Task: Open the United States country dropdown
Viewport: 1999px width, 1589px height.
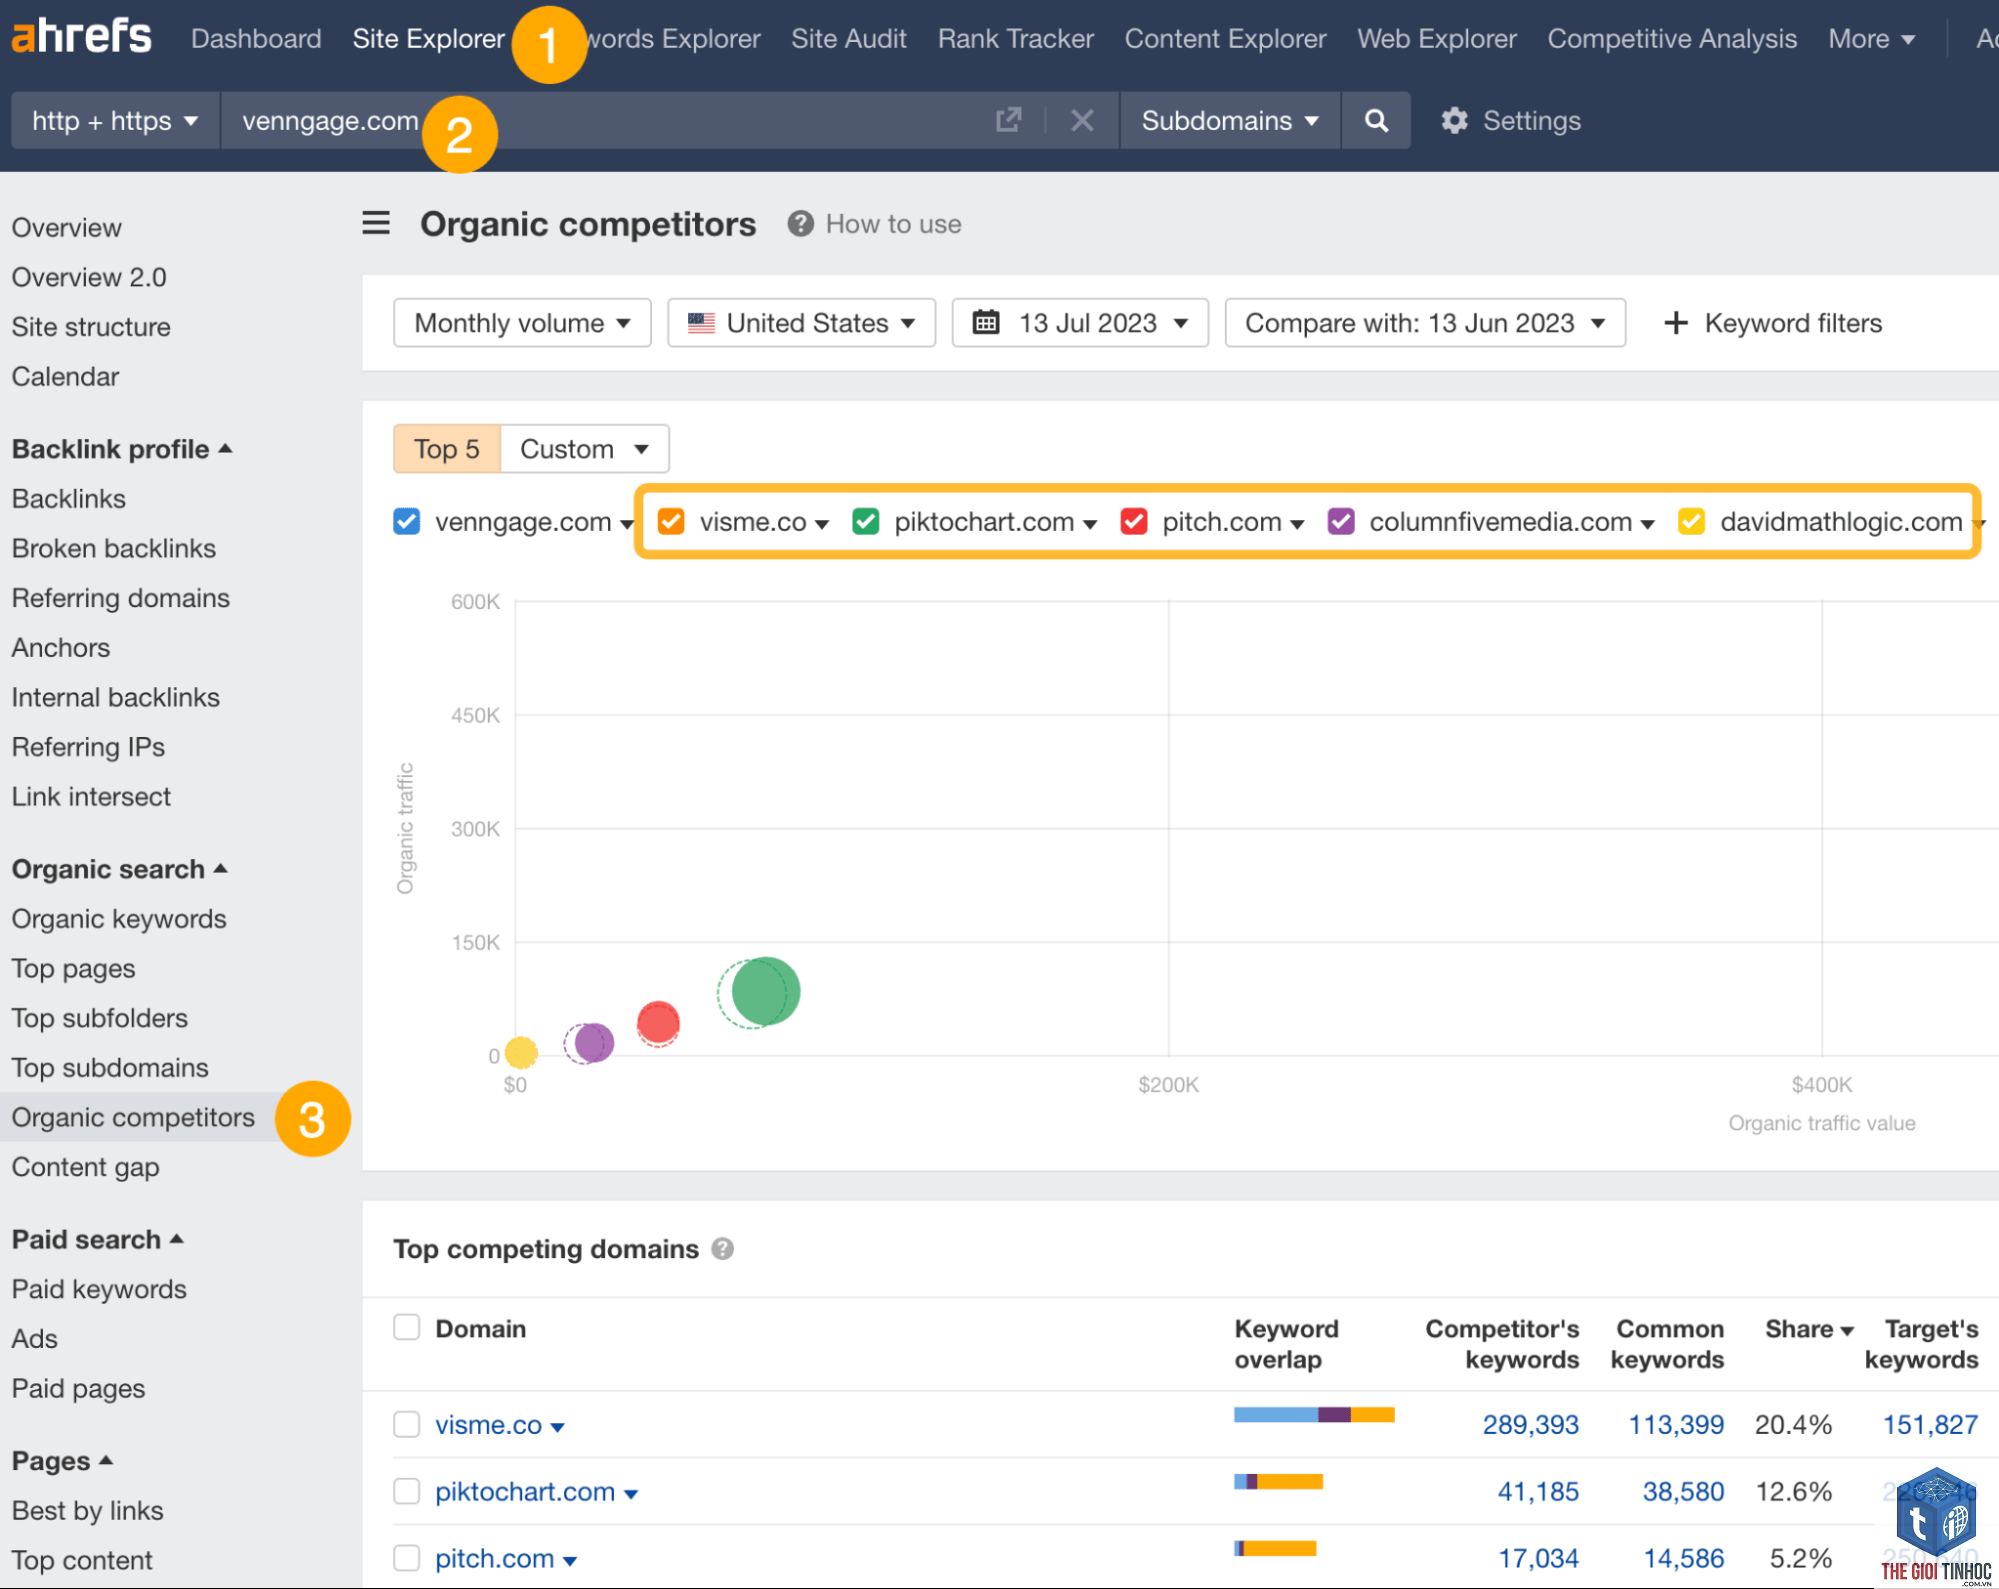Action: 801,322
